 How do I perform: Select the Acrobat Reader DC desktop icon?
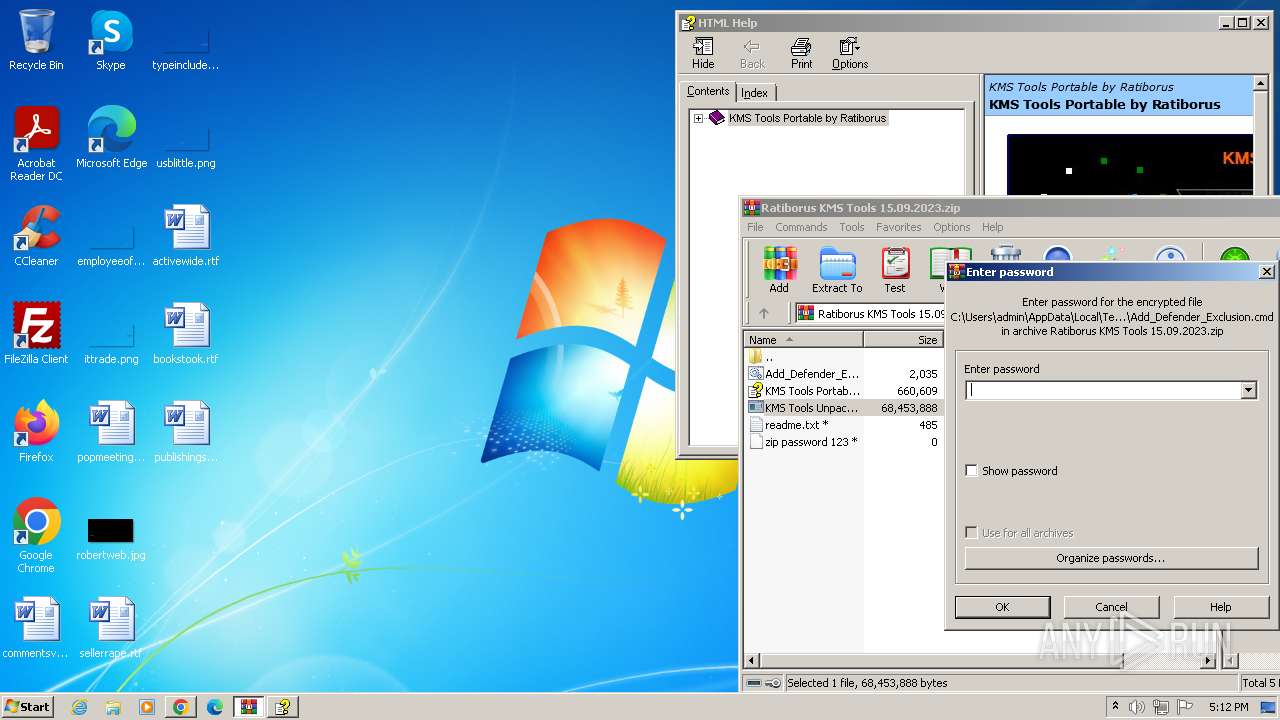(36, 145)
